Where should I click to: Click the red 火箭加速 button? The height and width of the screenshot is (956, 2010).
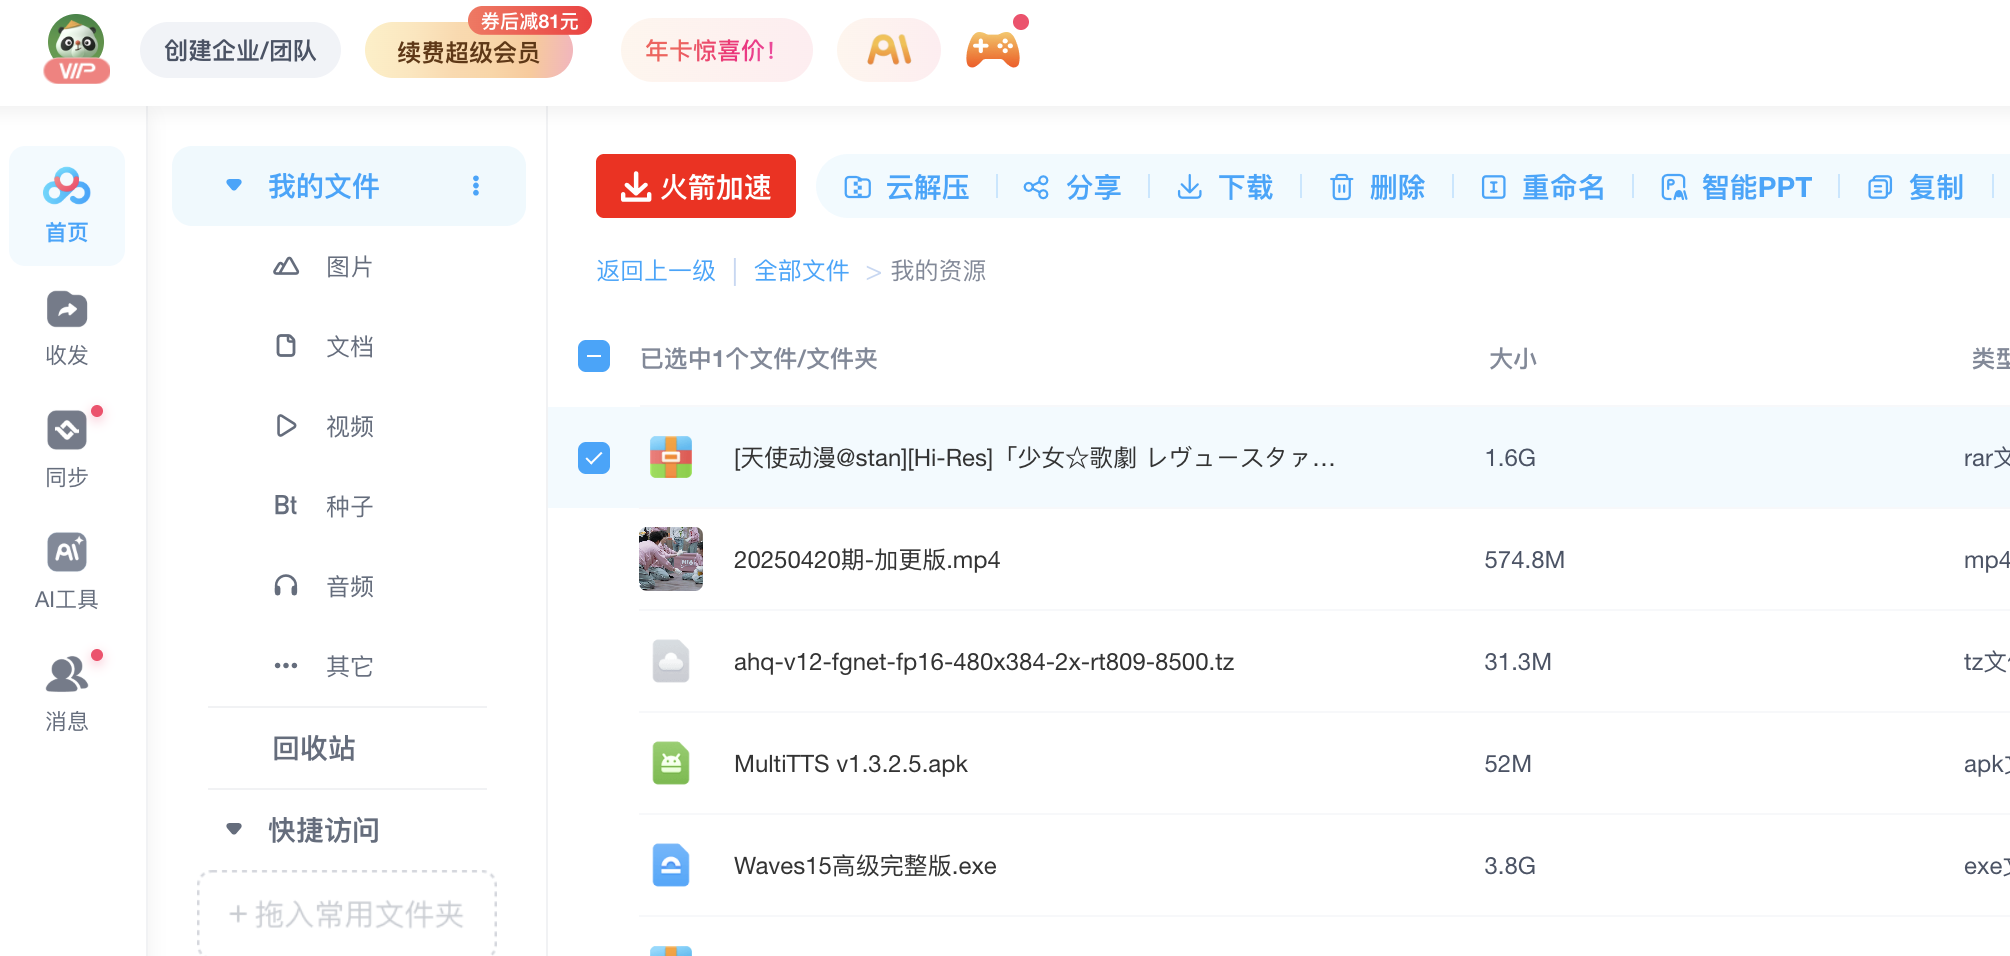(x=696, y=186)
